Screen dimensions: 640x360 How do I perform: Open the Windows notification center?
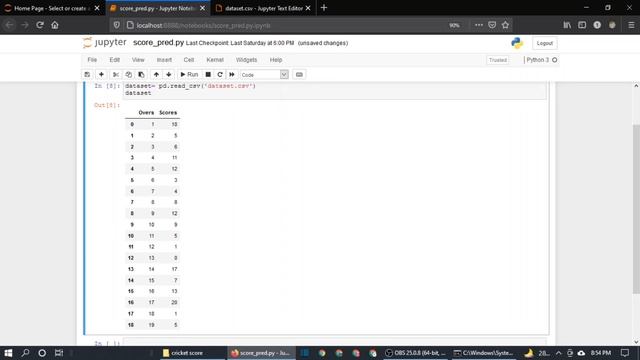(625, 353)
